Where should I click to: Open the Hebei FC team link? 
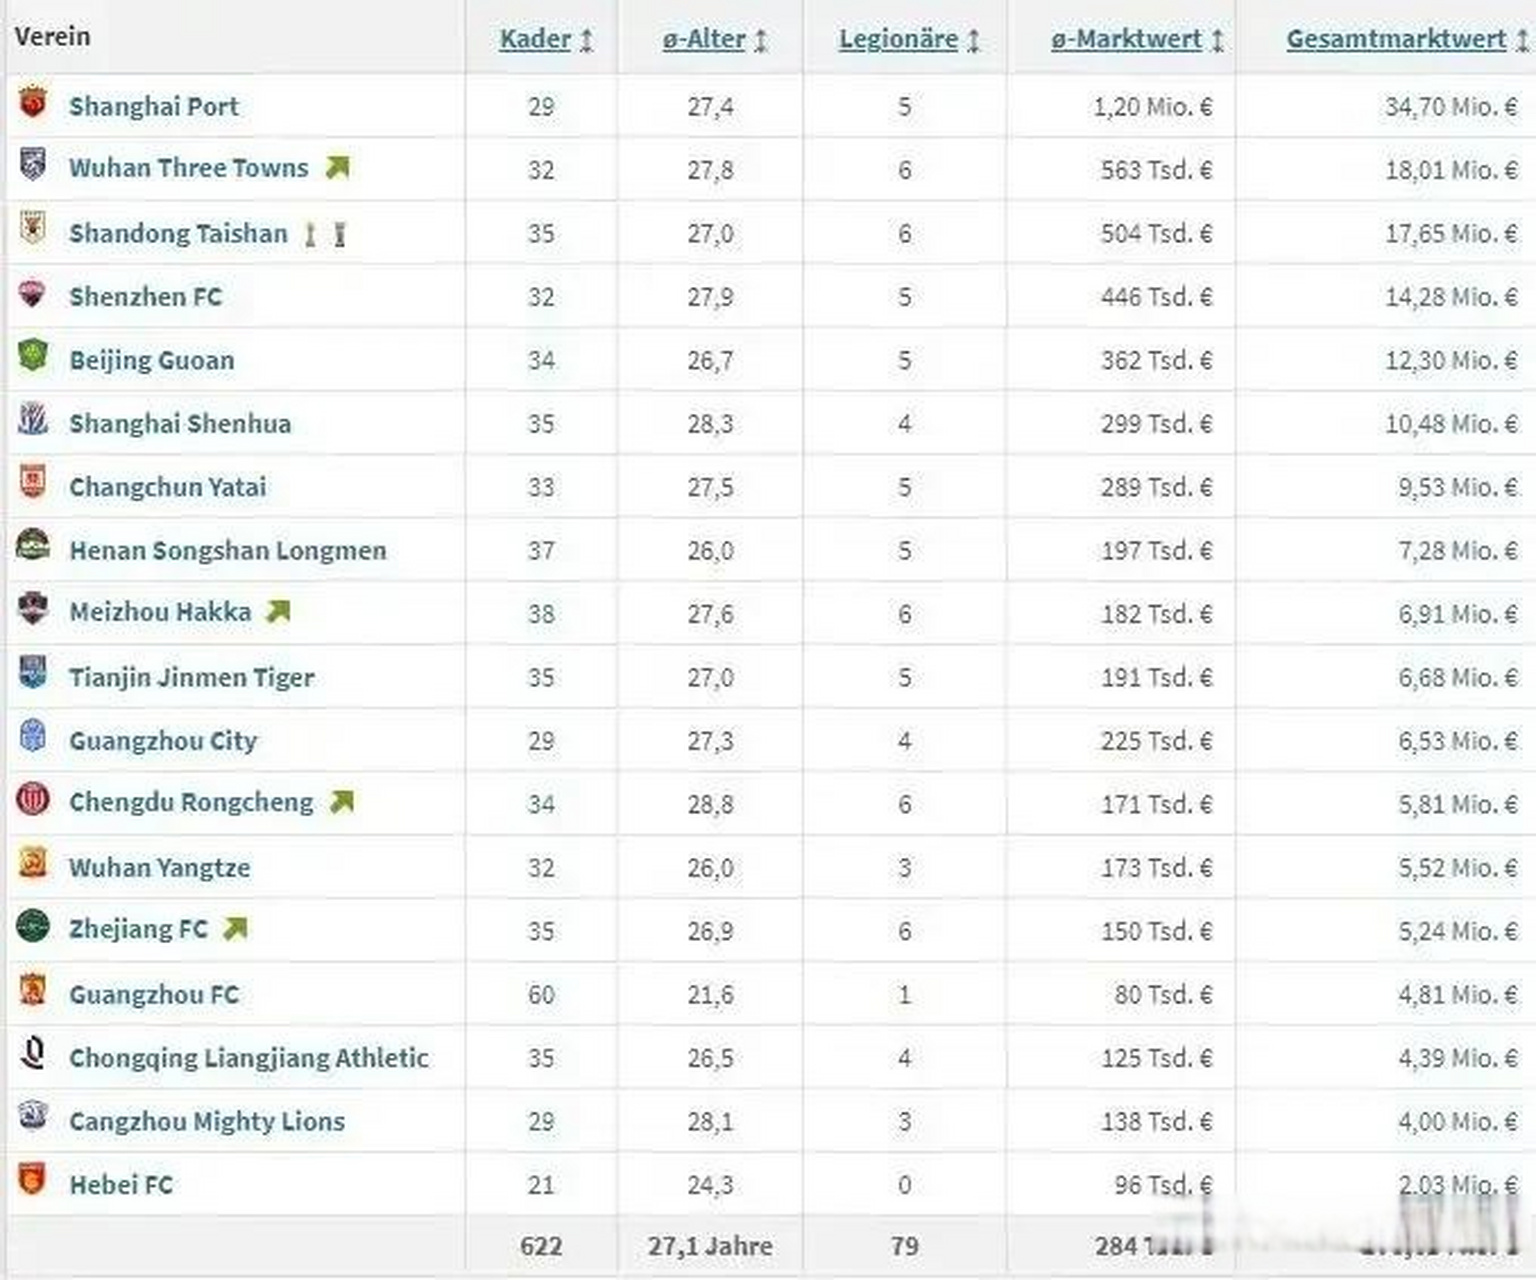coord(121,1185)
